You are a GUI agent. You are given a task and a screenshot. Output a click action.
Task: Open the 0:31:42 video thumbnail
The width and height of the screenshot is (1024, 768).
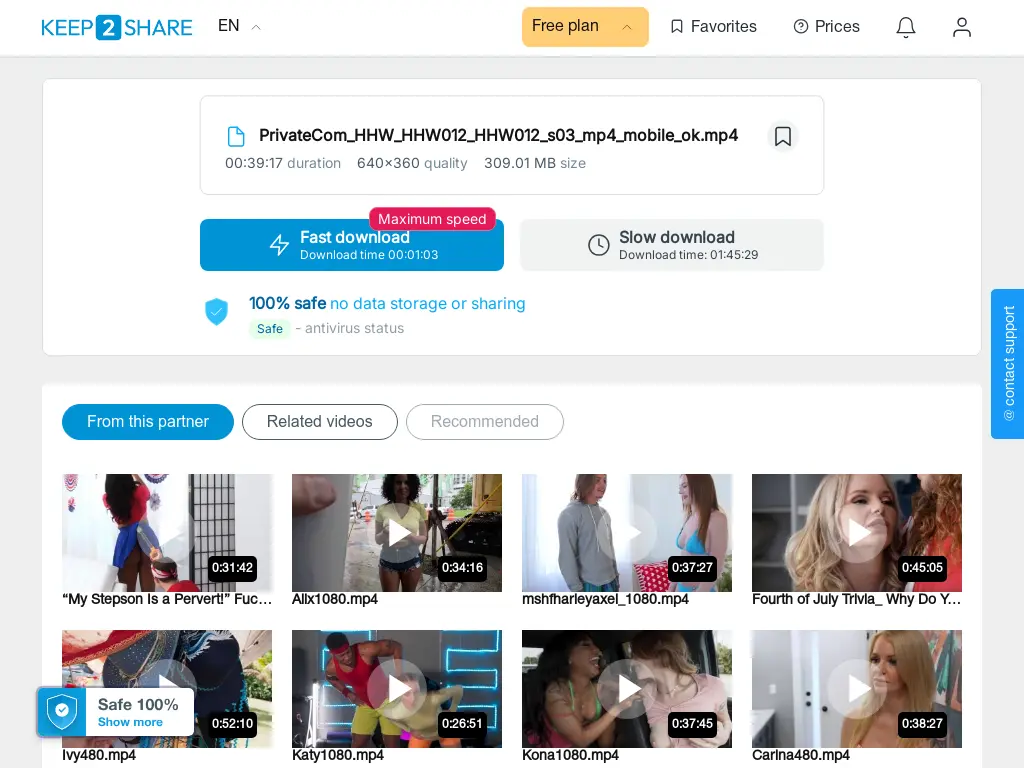[167, 533]
